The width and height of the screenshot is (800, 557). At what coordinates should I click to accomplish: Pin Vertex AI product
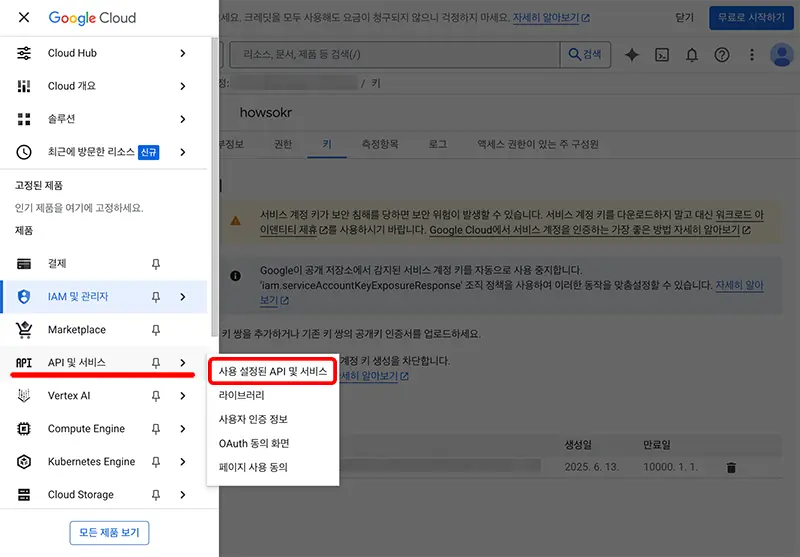[156, 396]
